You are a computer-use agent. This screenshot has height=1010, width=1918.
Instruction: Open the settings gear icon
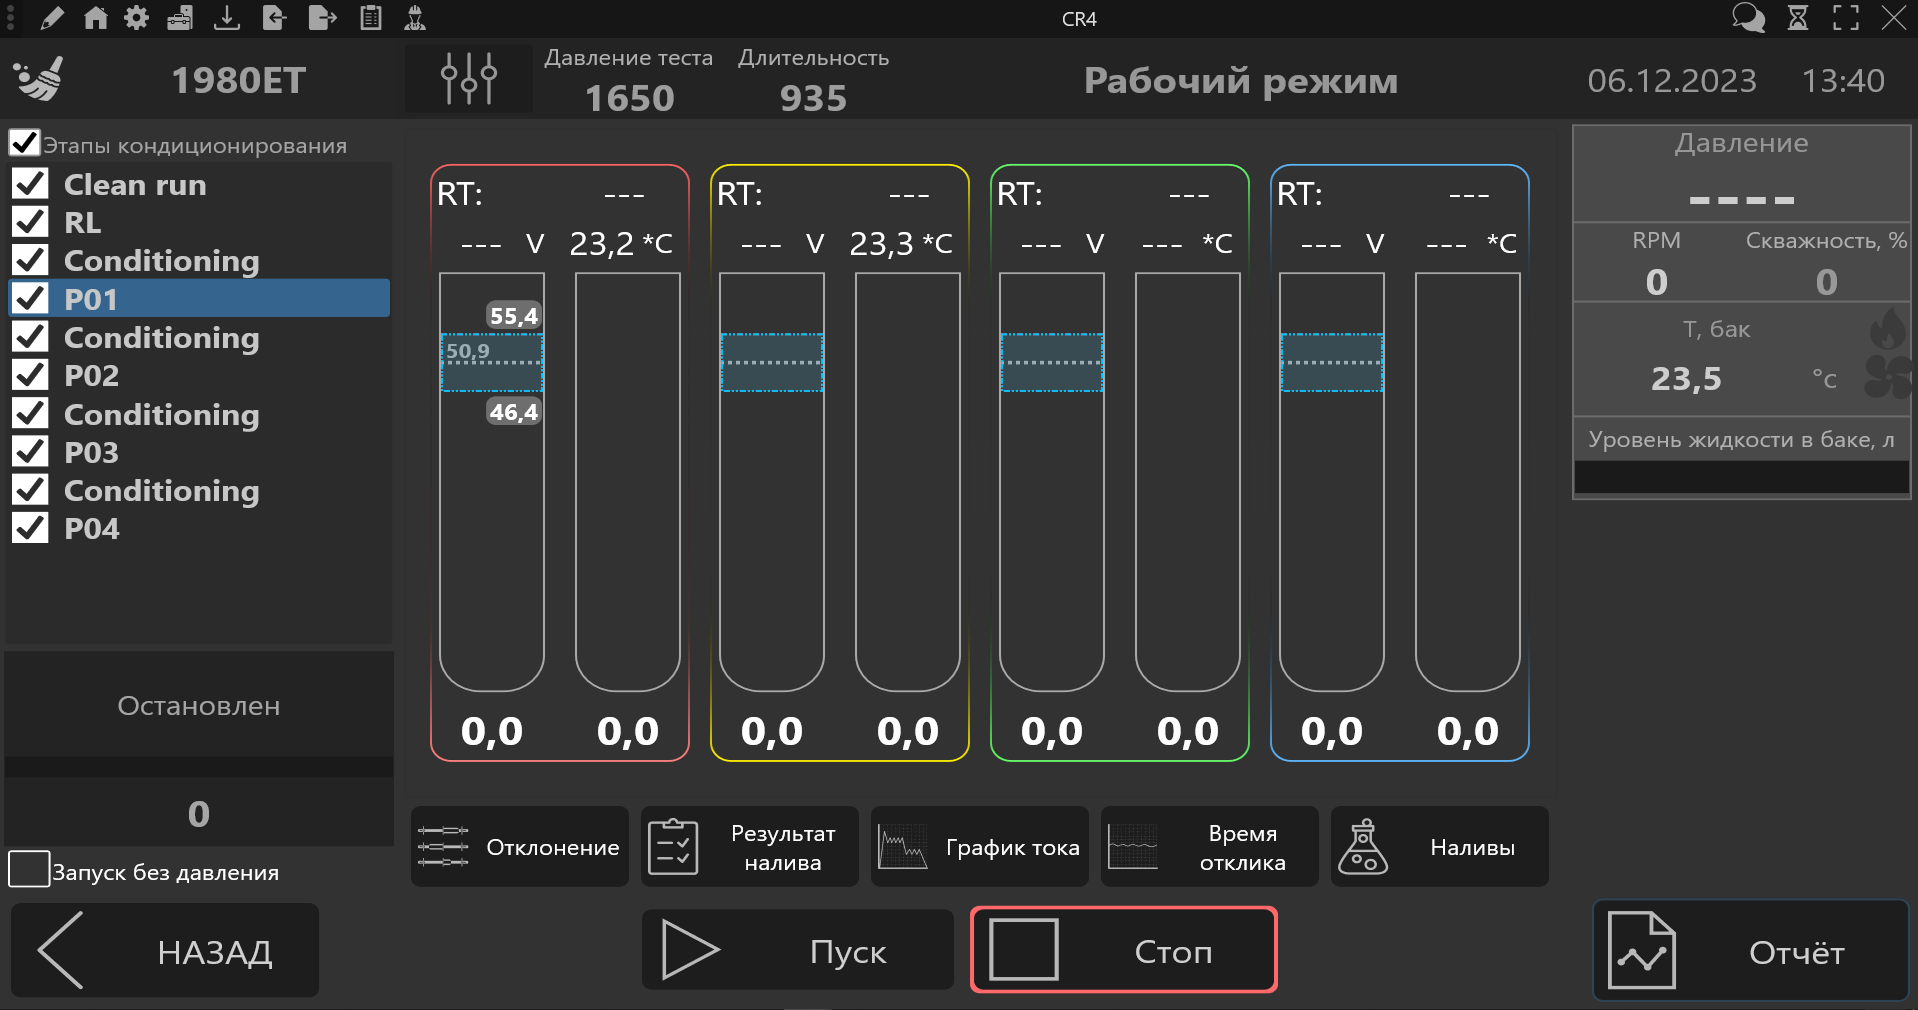(x=137, y=18)
